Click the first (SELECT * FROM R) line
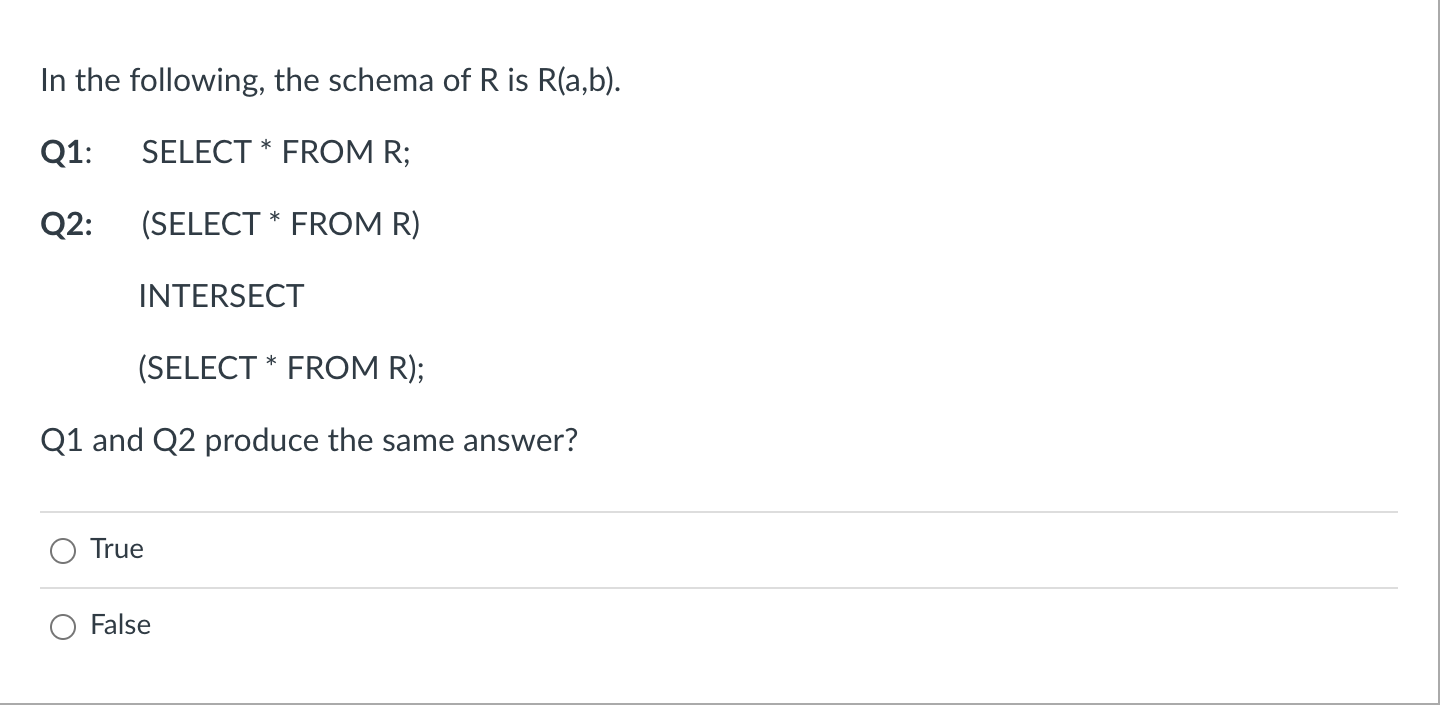The height and width of the screenshot is (710, 1450). coord(279,224)
